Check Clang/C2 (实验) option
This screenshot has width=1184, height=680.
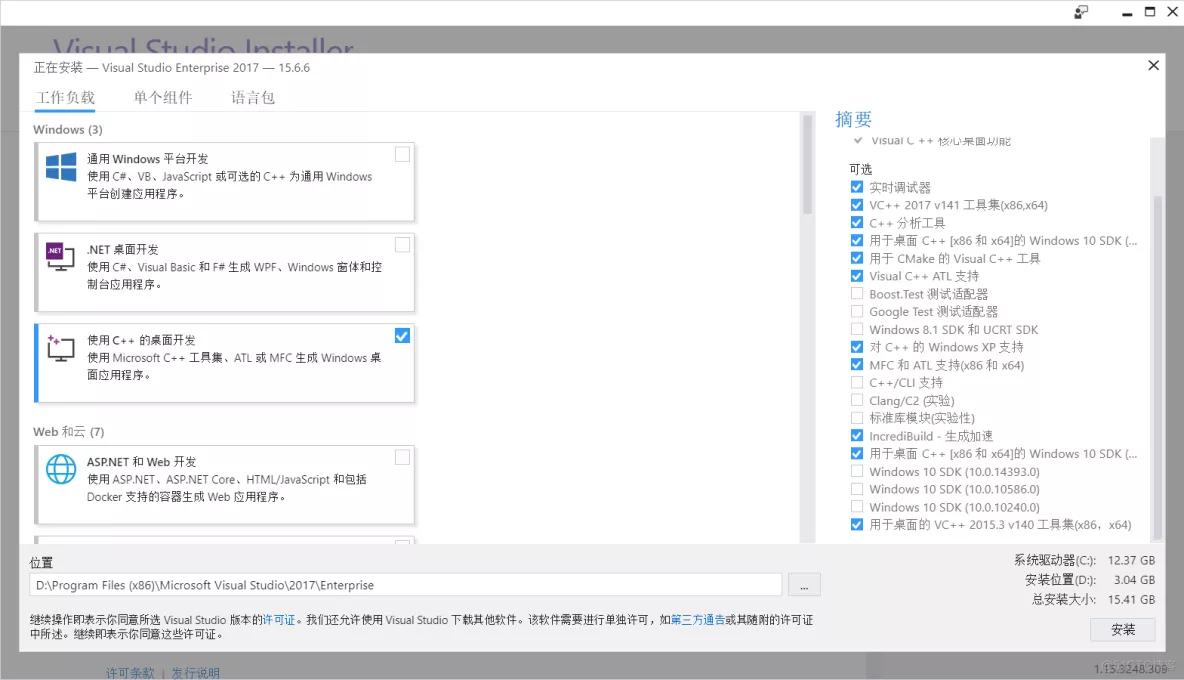click(x=856, y=400)
